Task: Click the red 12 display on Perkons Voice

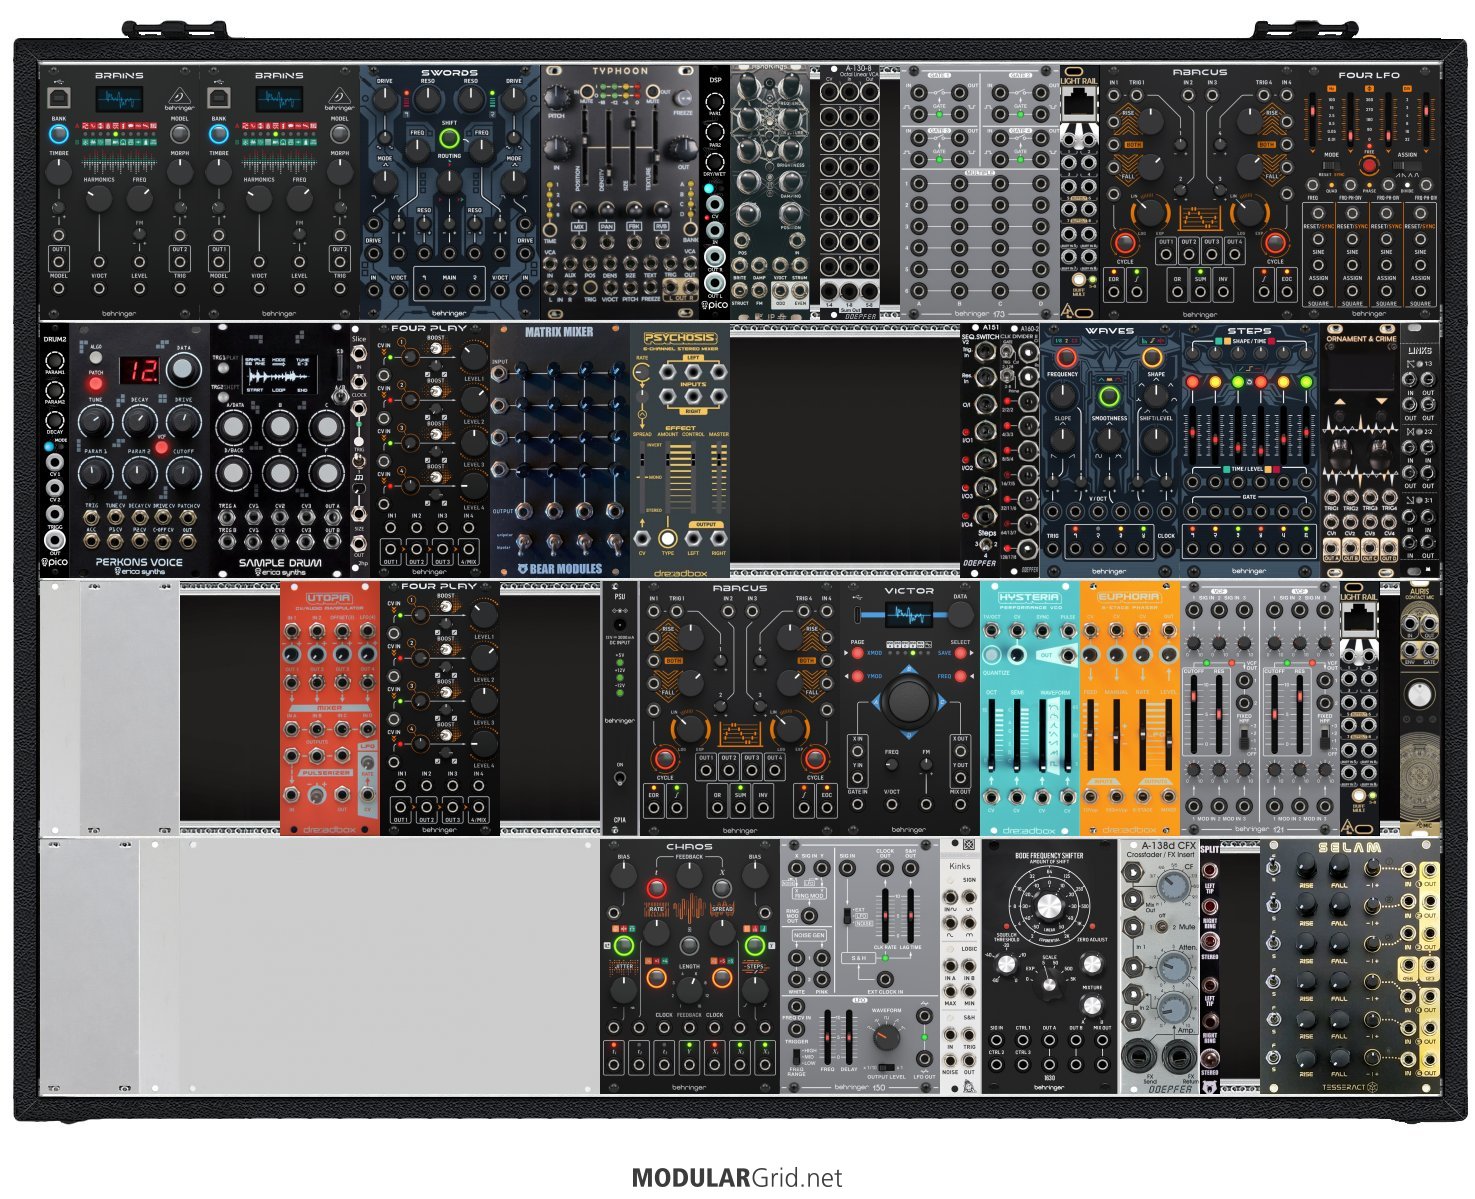Action: coord(140,372)
